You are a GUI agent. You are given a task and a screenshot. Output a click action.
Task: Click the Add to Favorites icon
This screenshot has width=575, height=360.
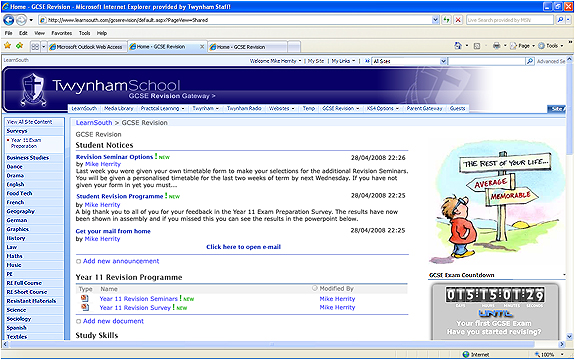coord(20,45)
